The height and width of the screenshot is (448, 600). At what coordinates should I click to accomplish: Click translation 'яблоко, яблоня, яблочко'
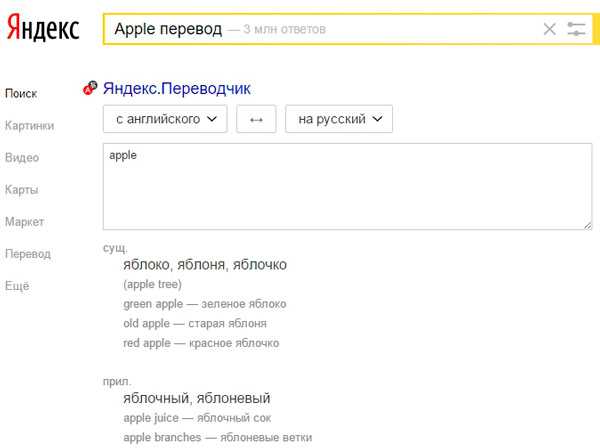(x=205, y=265)
